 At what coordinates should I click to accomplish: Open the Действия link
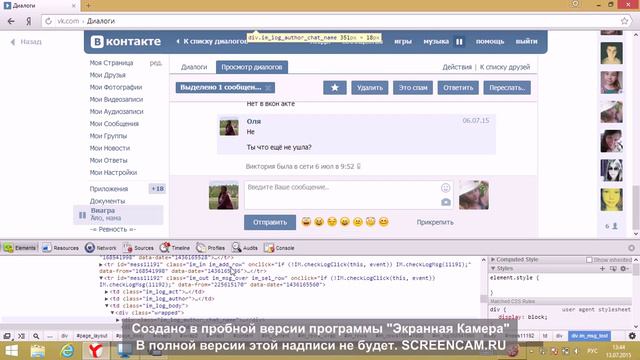tap(457, 67)
